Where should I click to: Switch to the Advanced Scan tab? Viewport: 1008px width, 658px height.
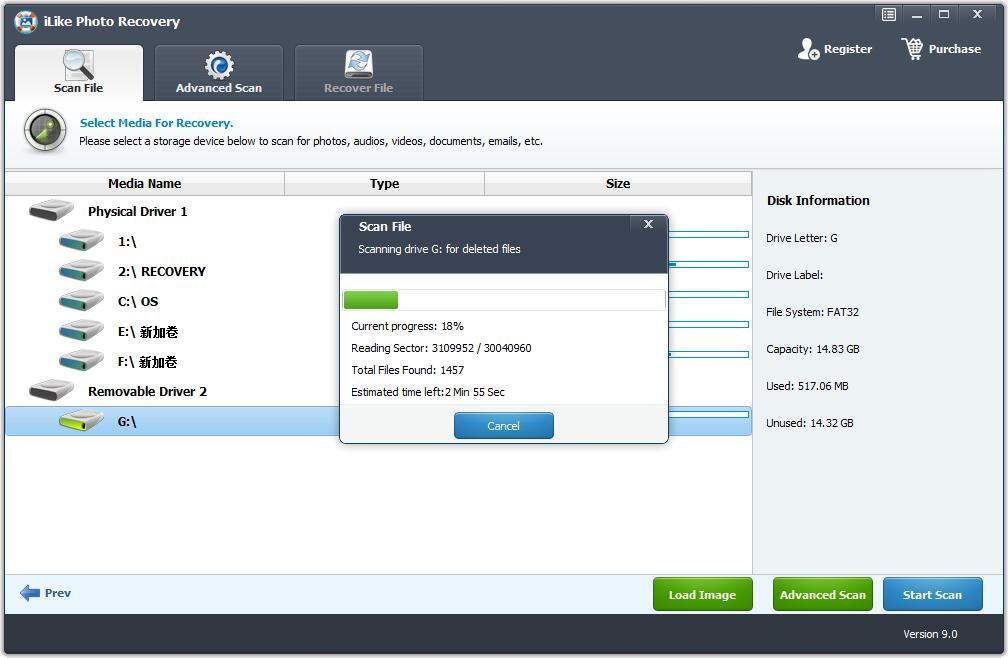(219, 73)
